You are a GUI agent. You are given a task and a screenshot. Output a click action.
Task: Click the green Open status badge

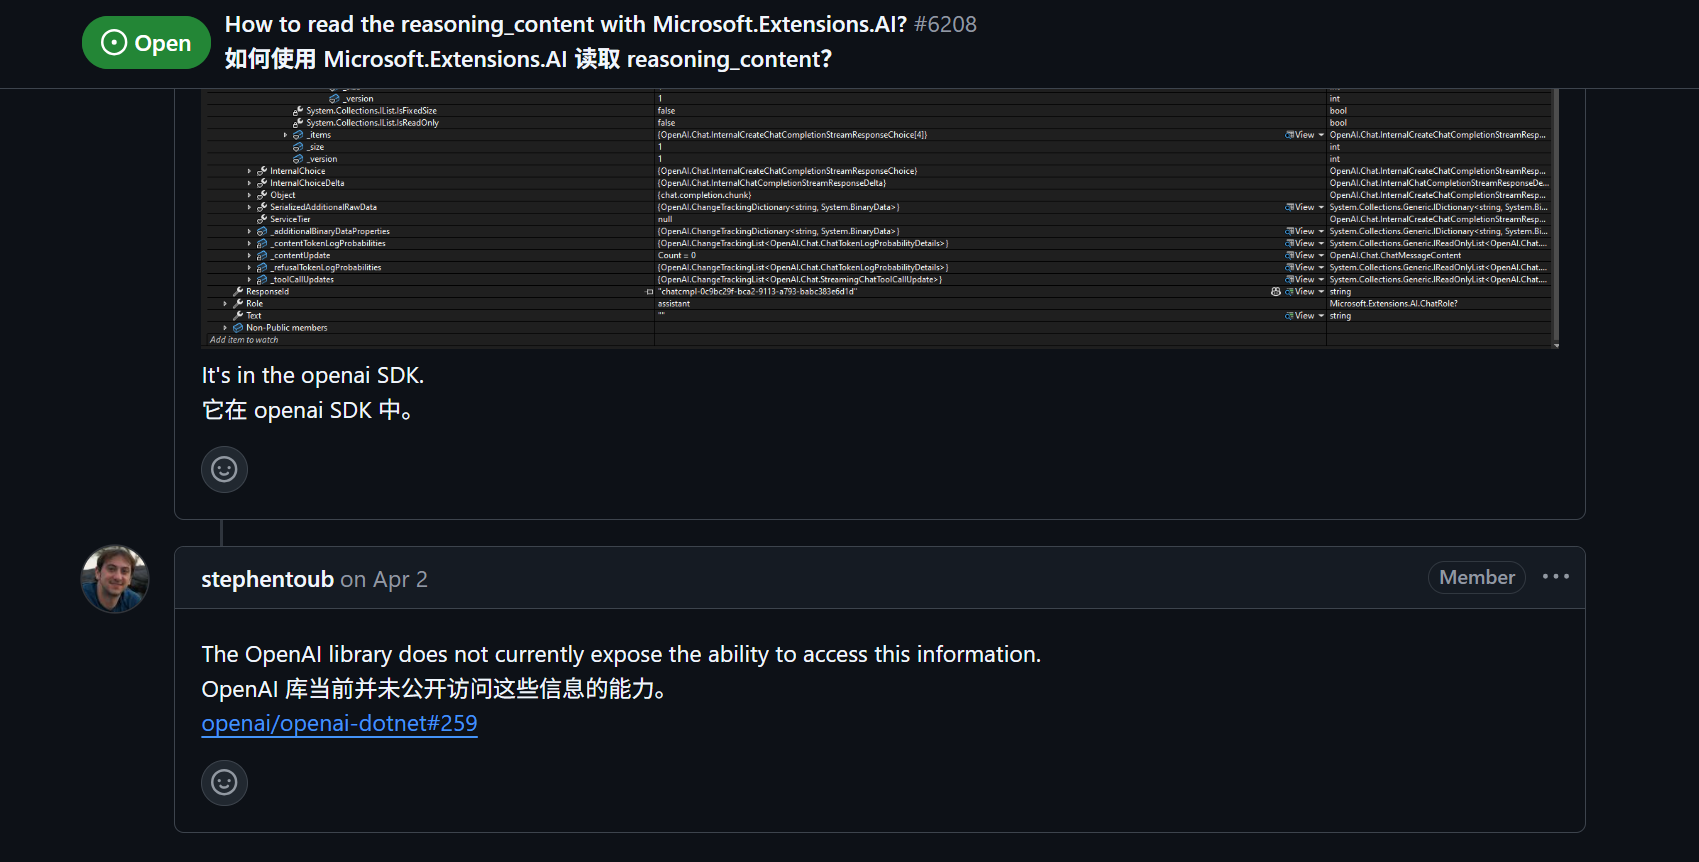click(x=146, y=43)
